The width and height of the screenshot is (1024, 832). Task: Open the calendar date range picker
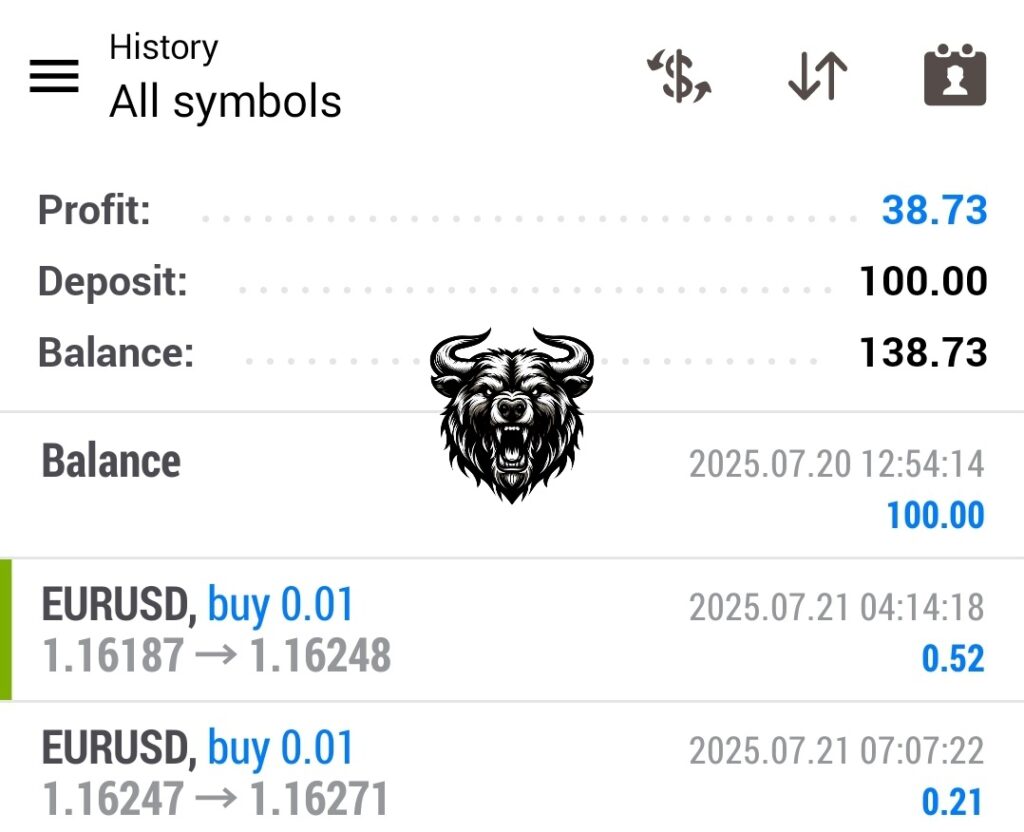tap(954, 77)
